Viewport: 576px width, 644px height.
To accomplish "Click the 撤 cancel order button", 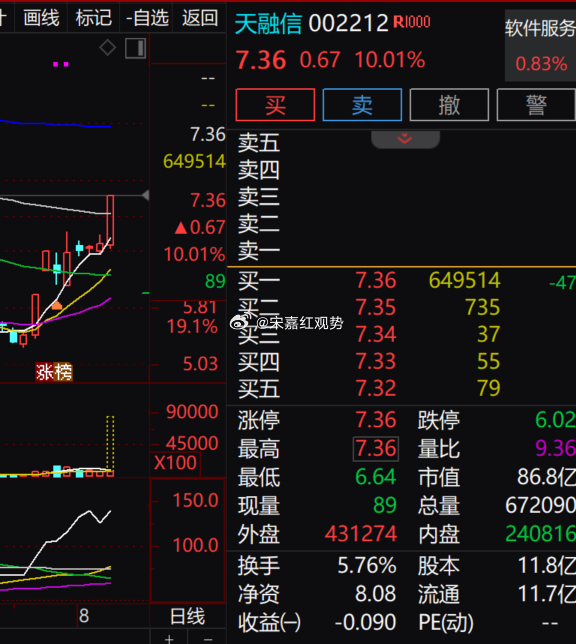I will [449, 105].
